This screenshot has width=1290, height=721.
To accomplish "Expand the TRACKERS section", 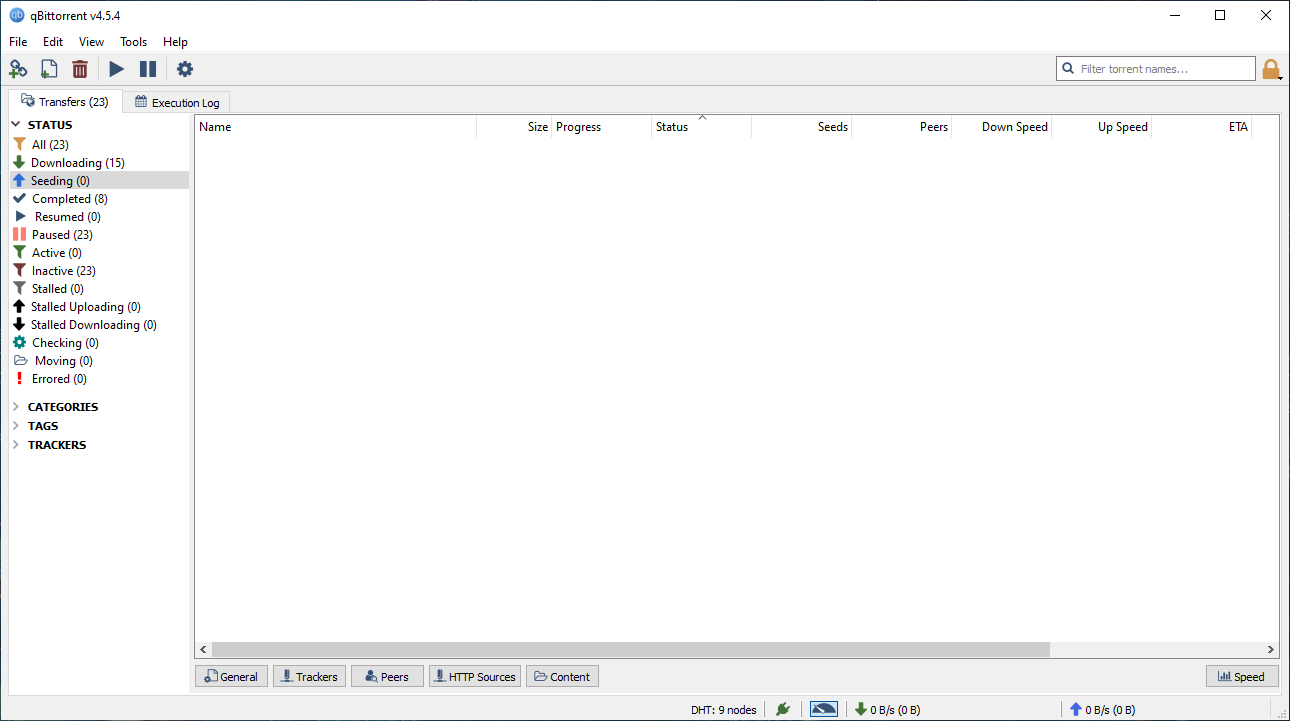I will tap(15, 444).
